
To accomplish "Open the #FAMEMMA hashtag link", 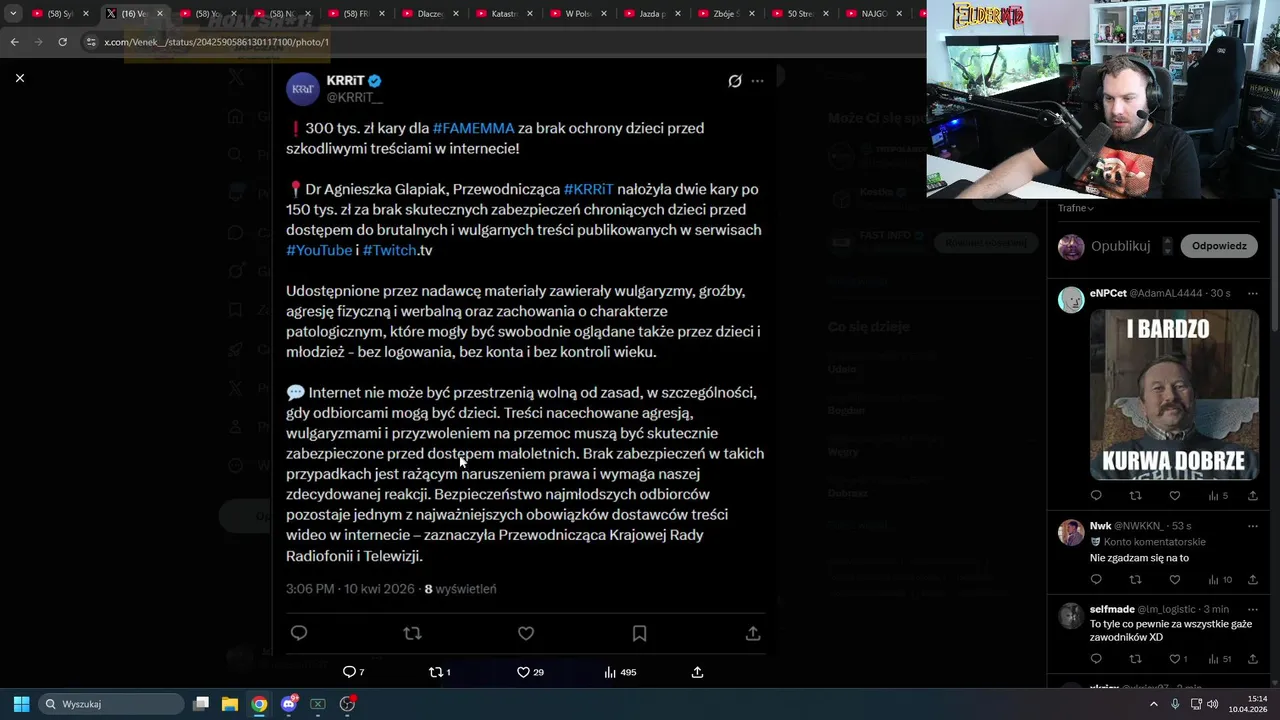I will [x=474, y=128].
